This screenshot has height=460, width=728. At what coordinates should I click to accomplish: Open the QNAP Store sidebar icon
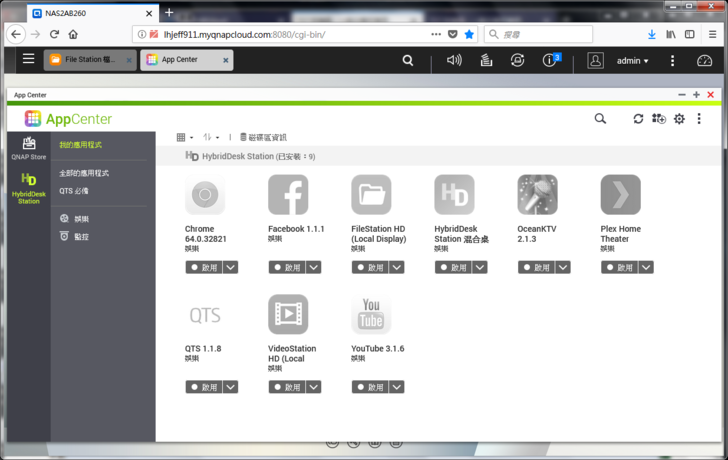[29, 149]
